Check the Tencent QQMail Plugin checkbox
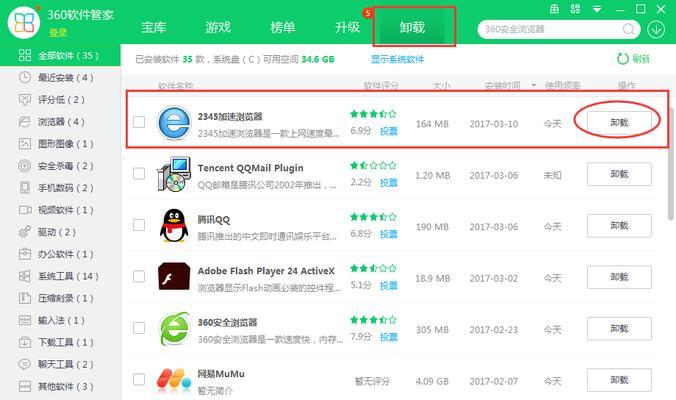This screenshot has width=676, height=400. 139,174
